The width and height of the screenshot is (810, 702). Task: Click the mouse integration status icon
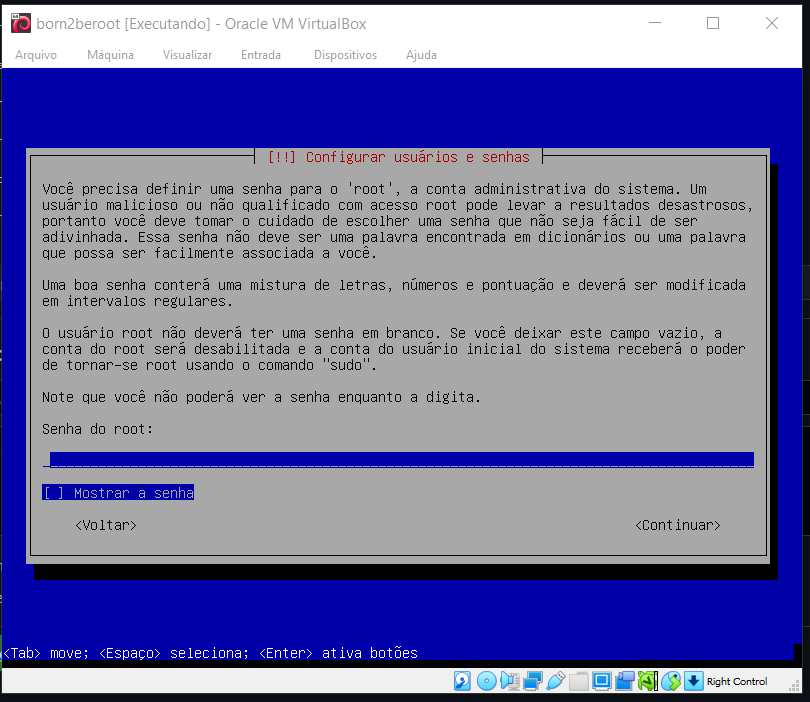pos(671,681)
